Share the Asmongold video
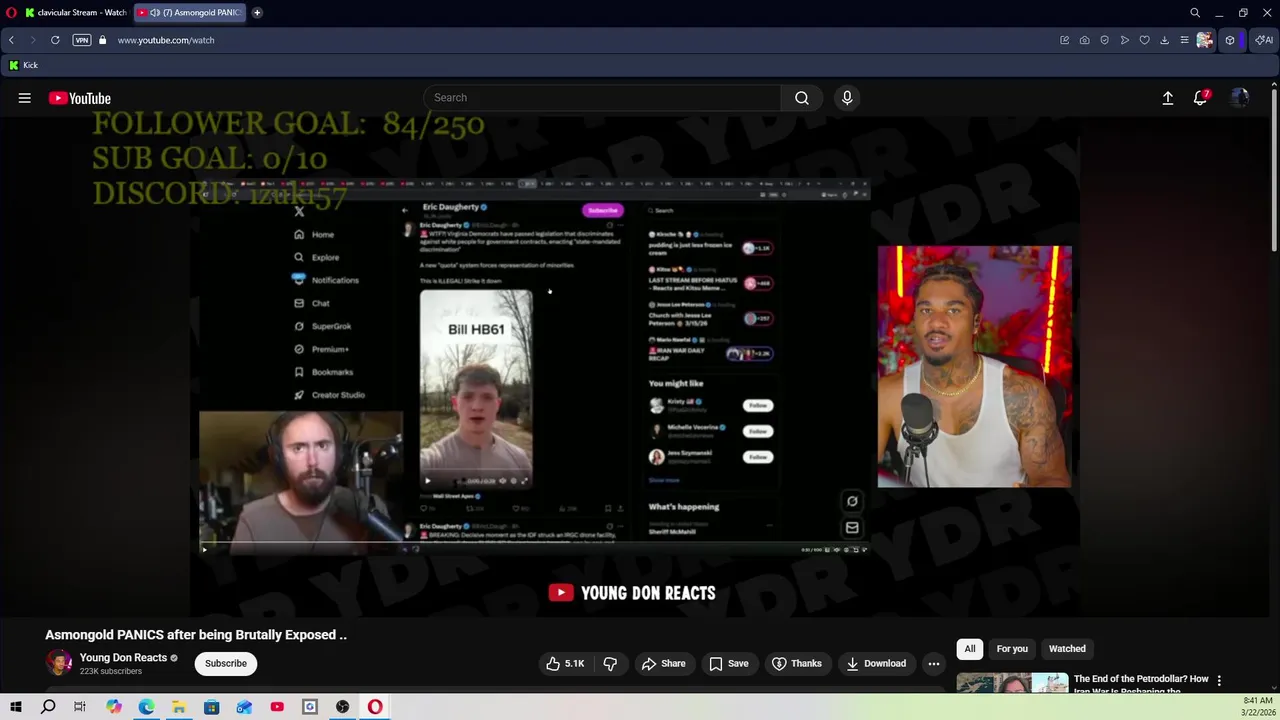1280x720 pixels. 664,664
